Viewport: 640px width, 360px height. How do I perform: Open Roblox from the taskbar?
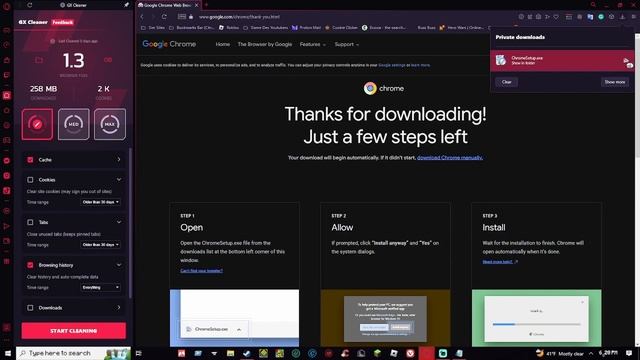coord(394,353)
